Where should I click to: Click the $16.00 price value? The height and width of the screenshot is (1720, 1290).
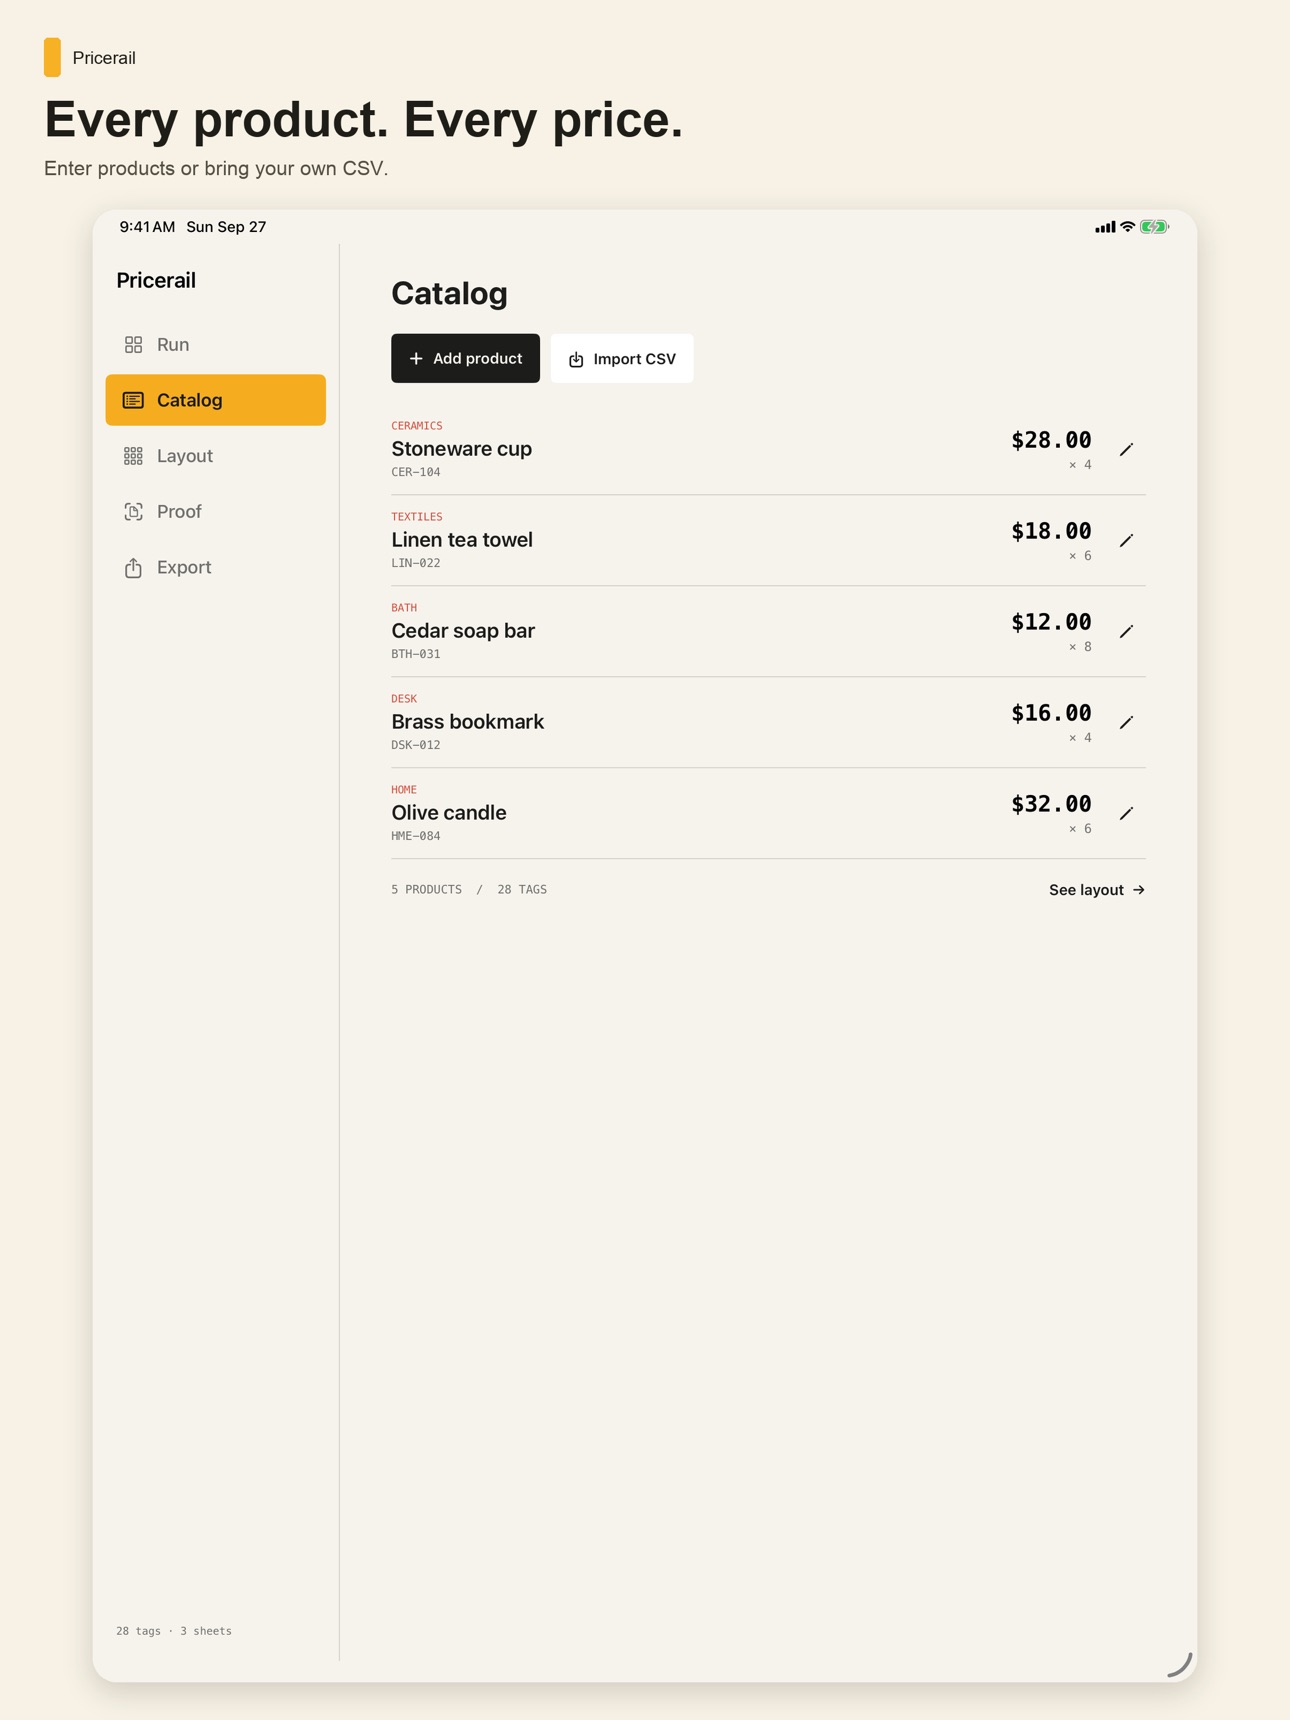tap(1051, 713)
